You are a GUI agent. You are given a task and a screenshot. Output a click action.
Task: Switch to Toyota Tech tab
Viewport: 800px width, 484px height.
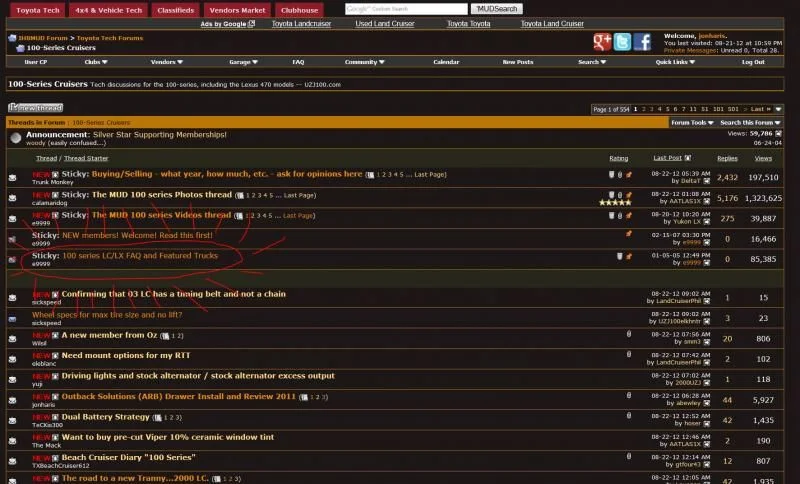click(x=38, y=10)
